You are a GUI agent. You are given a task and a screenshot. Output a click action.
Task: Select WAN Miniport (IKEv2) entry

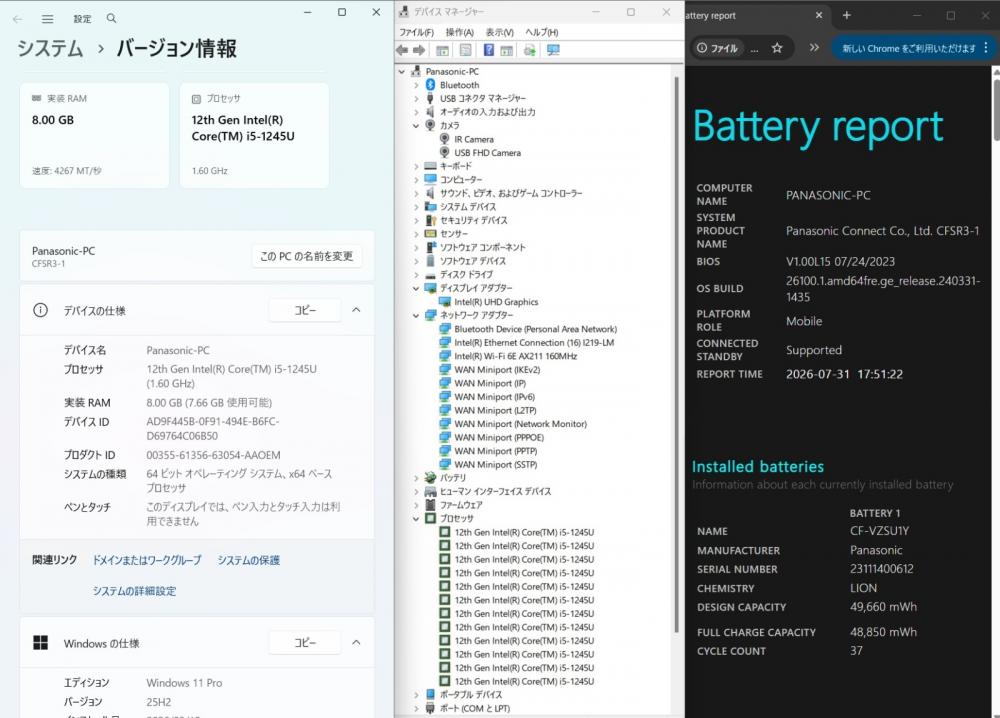497,369
